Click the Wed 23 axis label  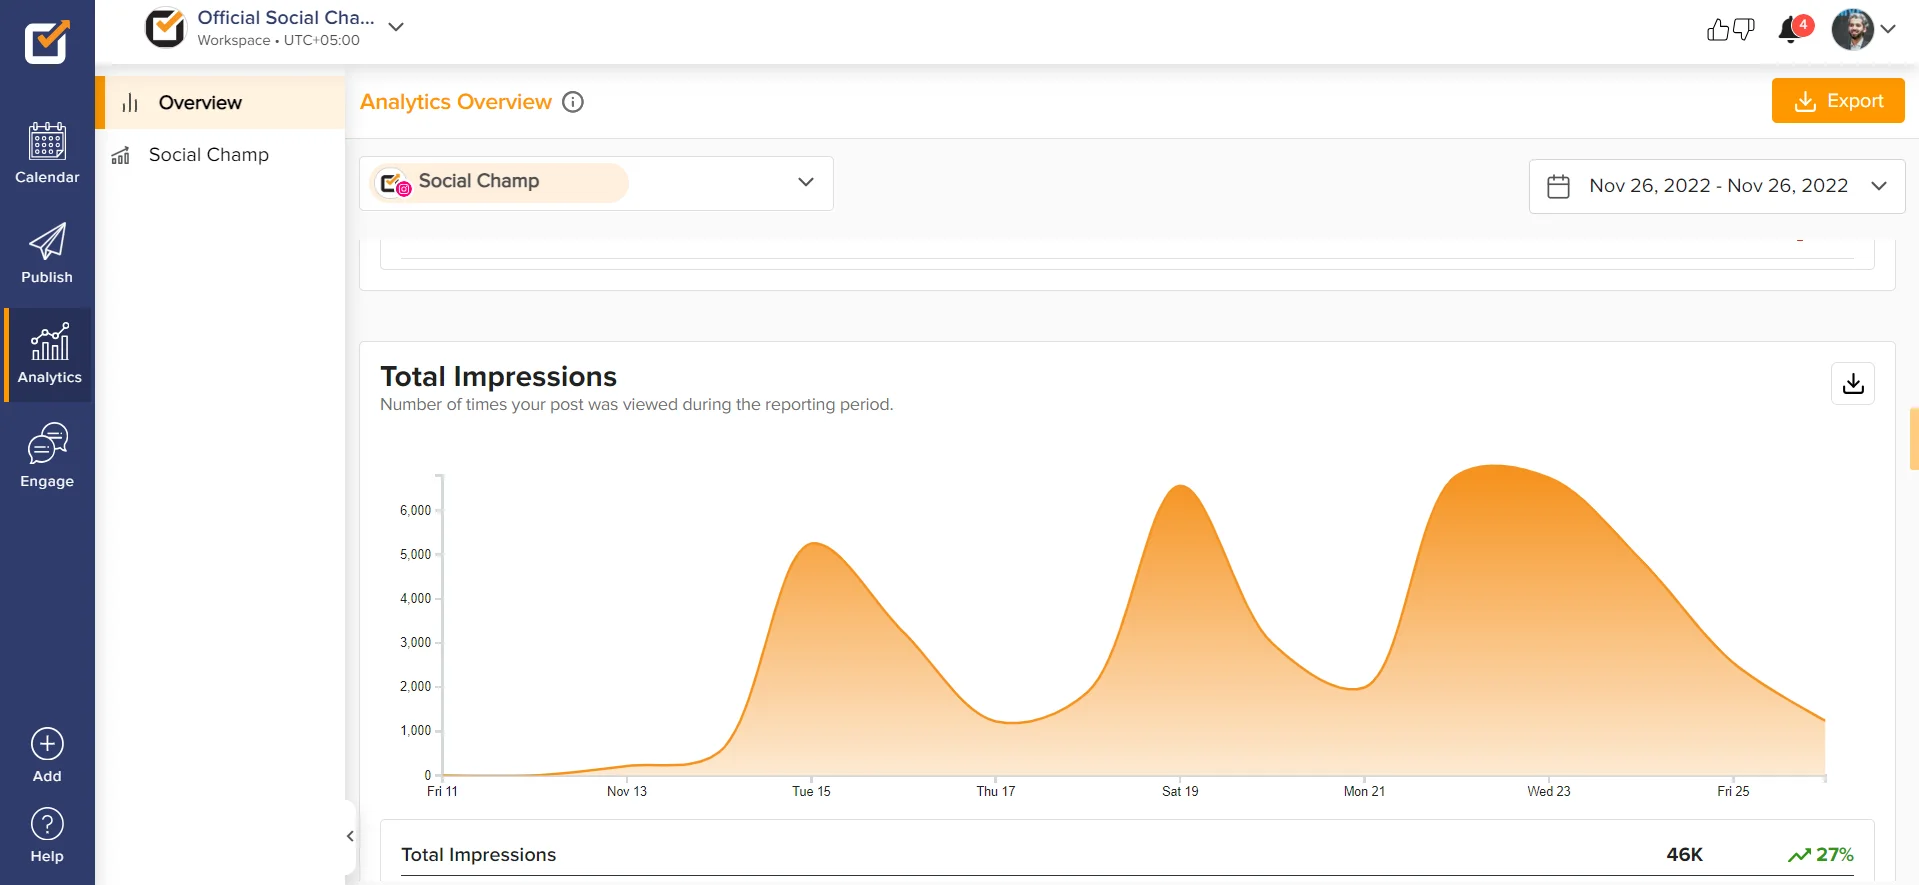pyautogui.click(x=1548, y=791)
